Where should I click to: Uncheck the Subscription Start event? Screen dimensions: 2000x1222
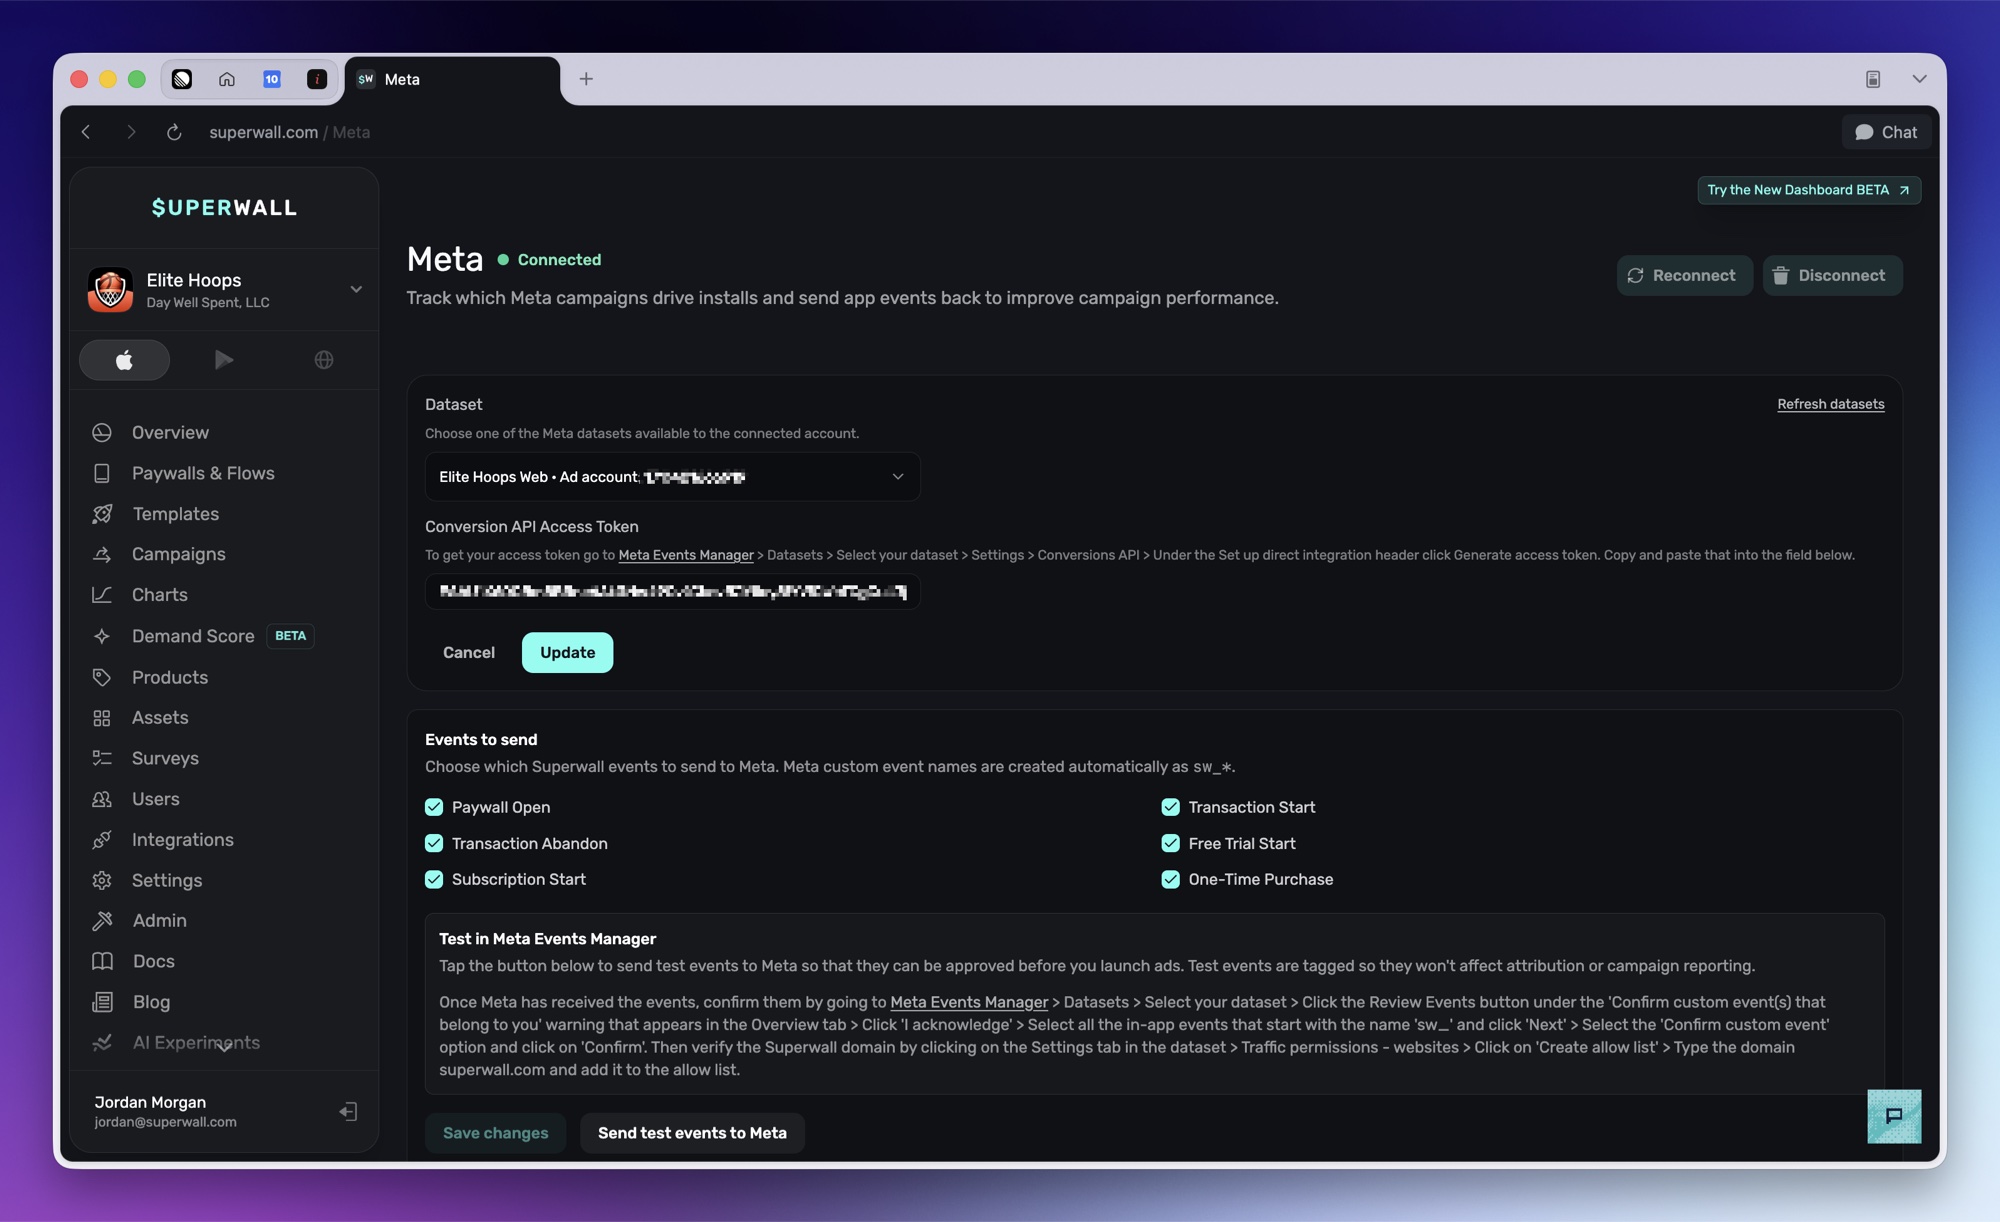pos(434,879)
